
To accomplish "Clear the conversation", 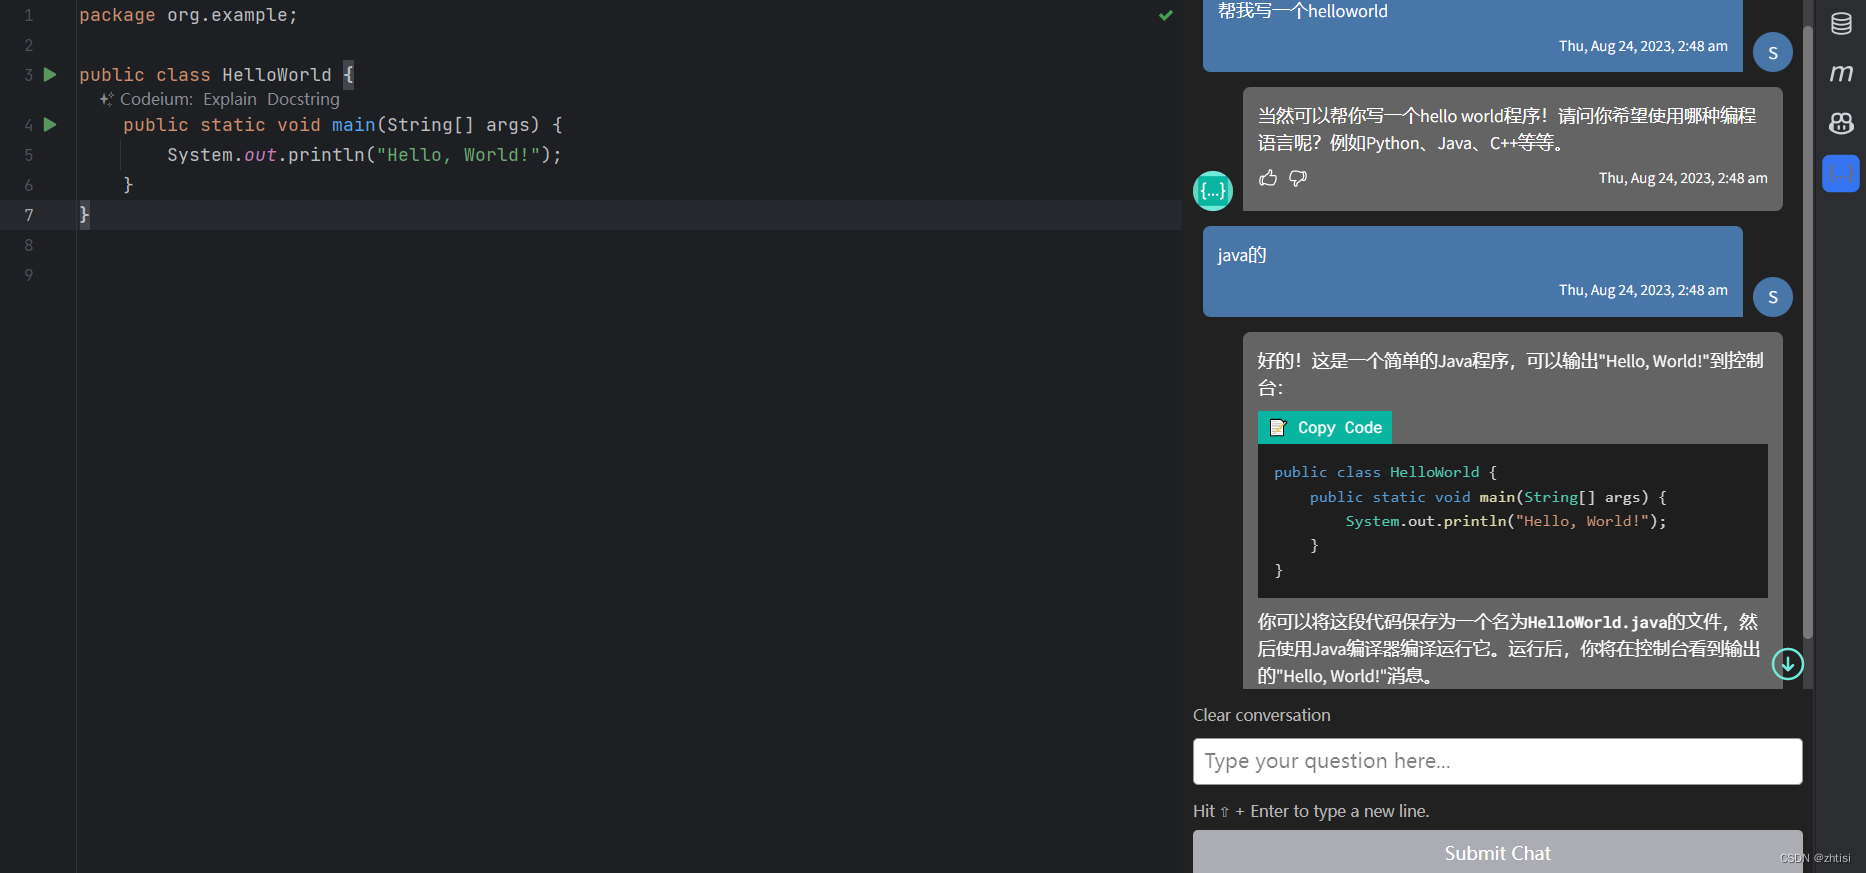I will (x=1261, y=715).
